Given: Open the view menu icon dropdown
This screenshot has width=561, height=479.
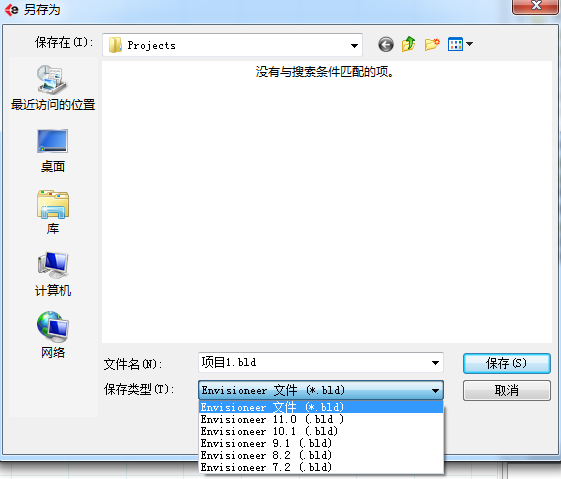Looking at the screenshot, I should pyautogui.click(x=460, y=44).
